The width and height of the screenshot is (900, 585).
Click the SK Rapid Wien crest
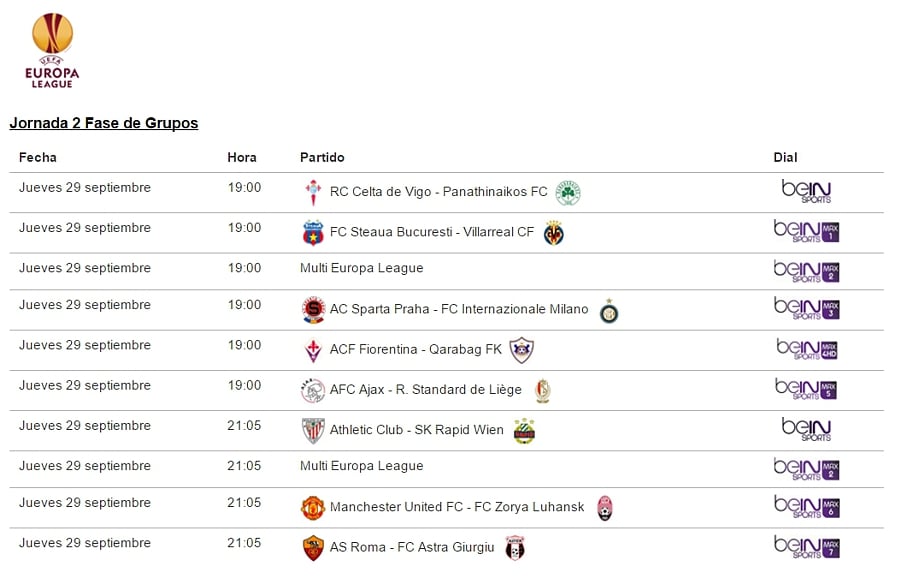524,431
